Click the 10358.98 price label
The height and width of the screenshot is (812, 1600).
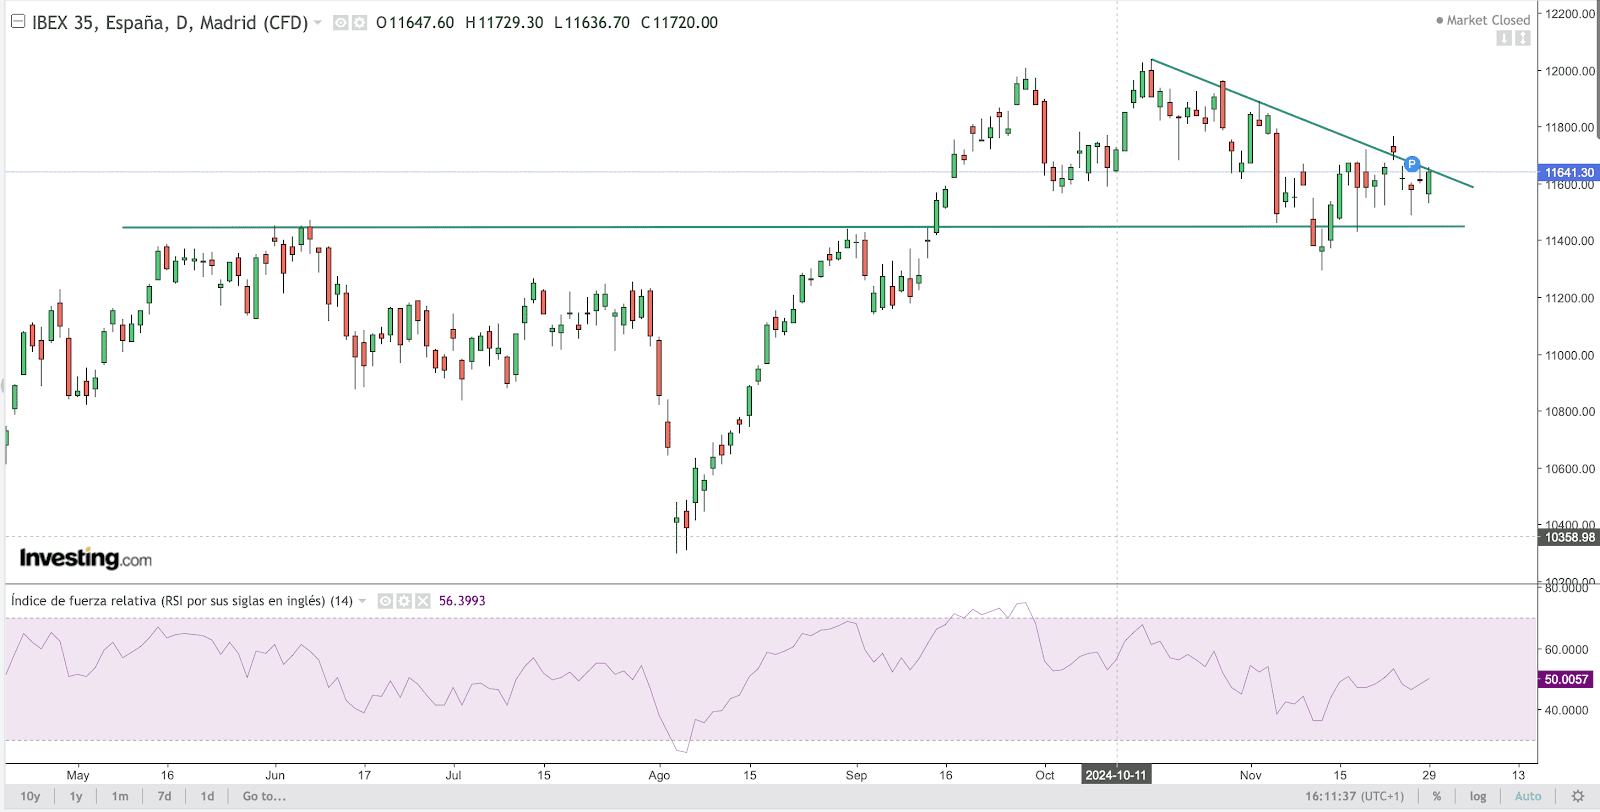pyautogui.click(x=1569, y=537)
